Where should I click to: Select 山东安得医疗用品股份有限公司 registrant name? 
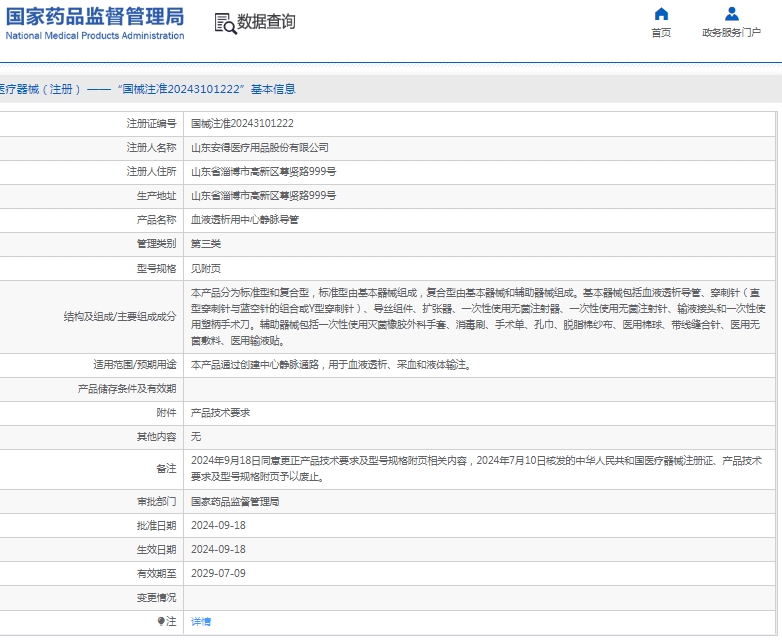pos(260,148)
